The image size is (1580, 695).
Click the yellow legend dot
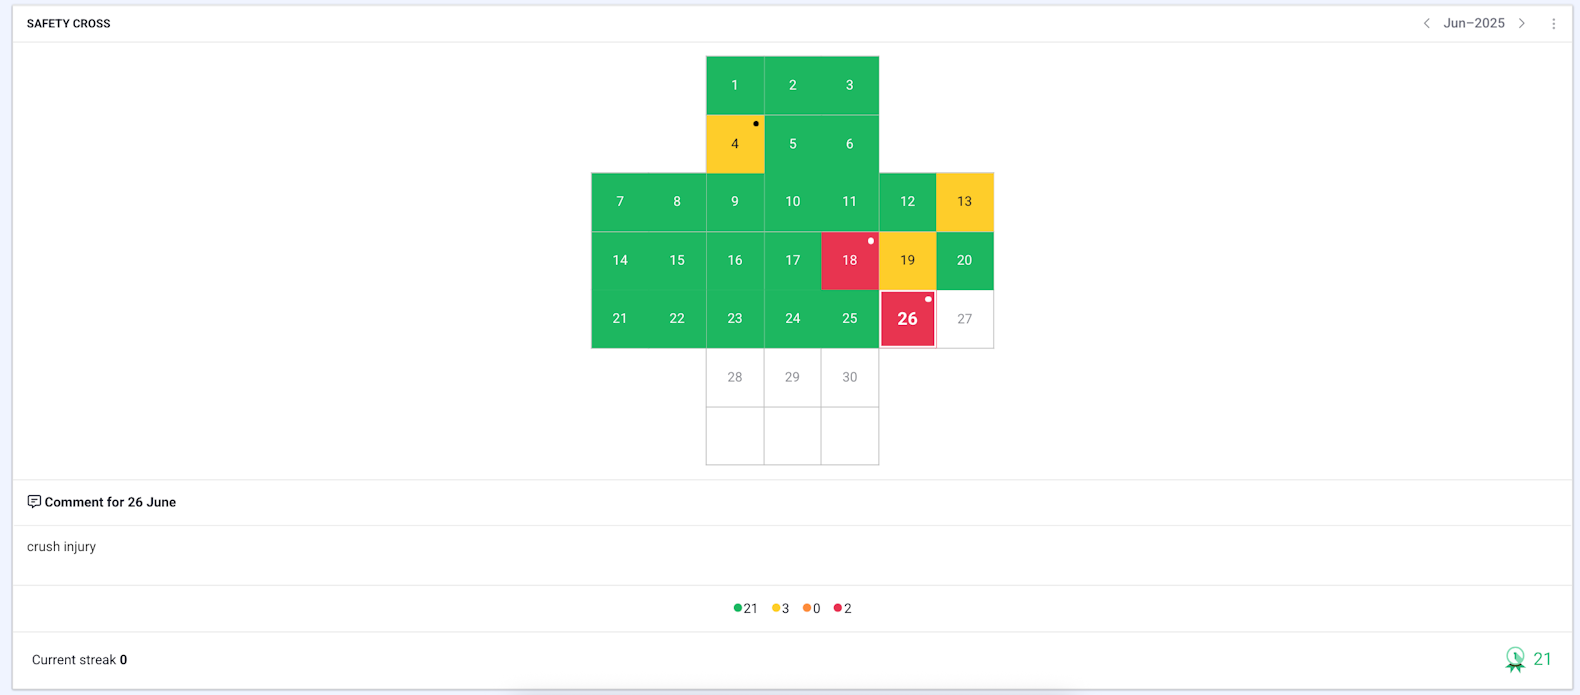[776, 608]
